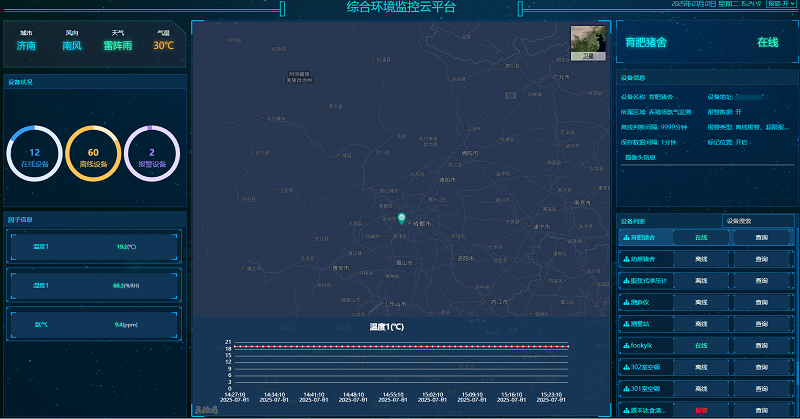Viewport: 800px width, 419px height.
Task: Click the fookyik device network icon
Action: tap(625, 345)
